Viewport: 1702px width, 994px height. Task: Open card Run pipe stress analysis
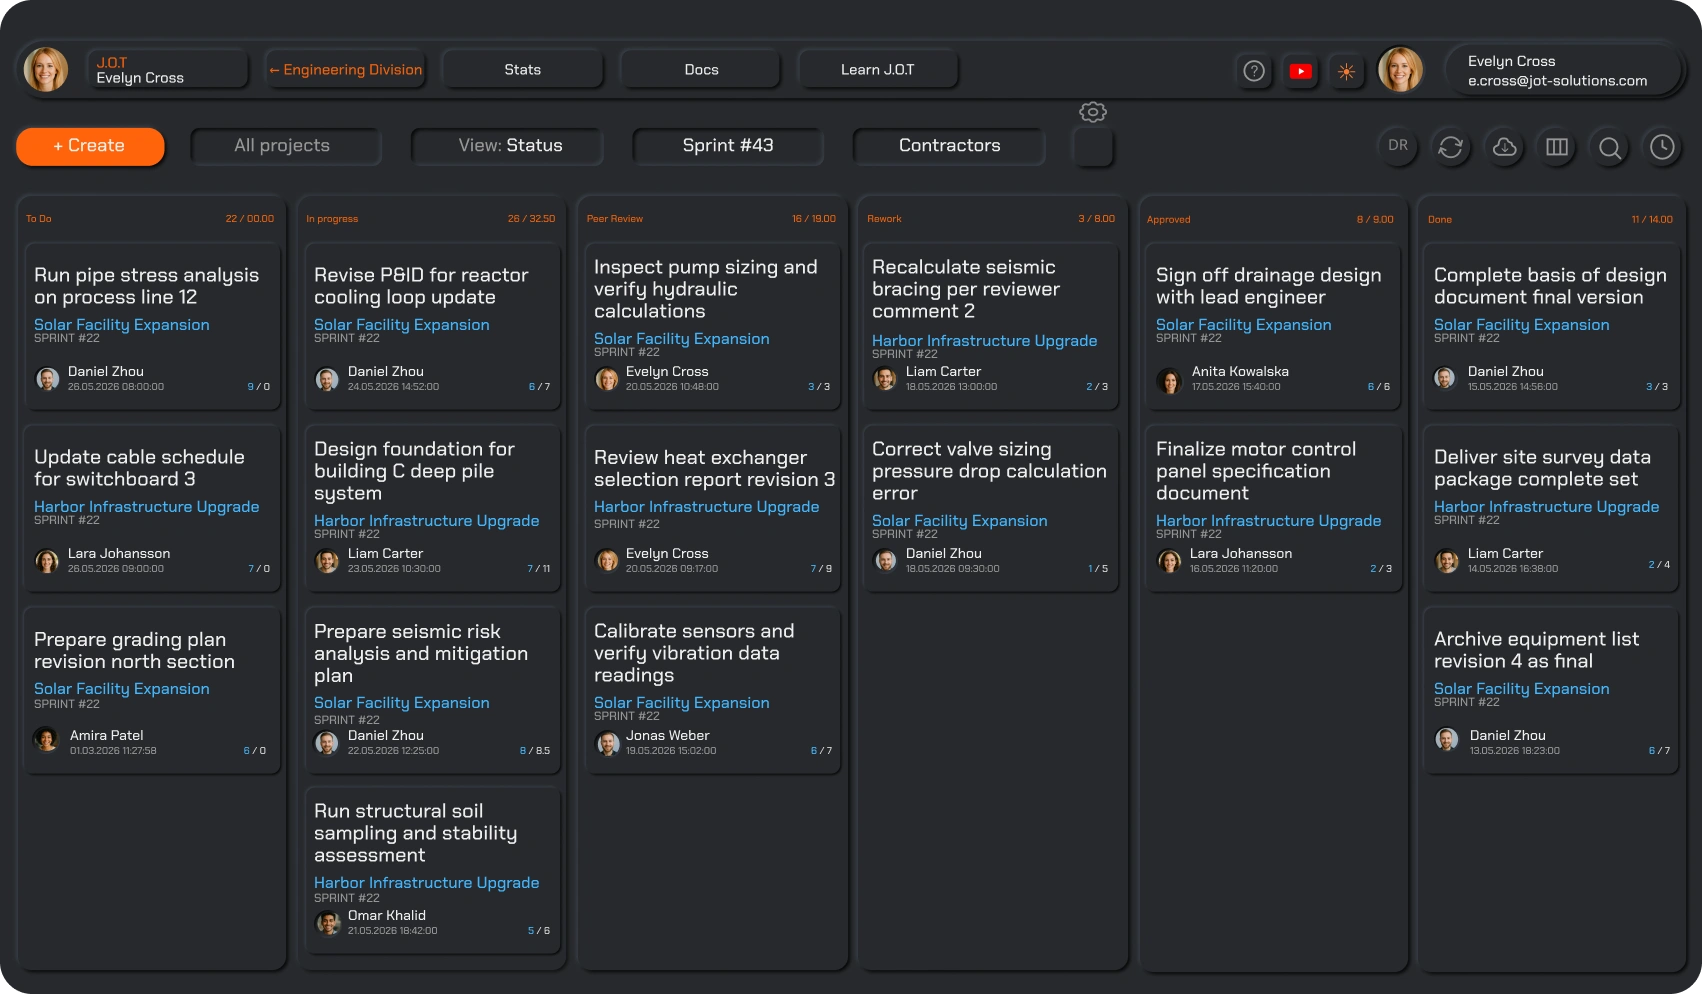[152, 326]
